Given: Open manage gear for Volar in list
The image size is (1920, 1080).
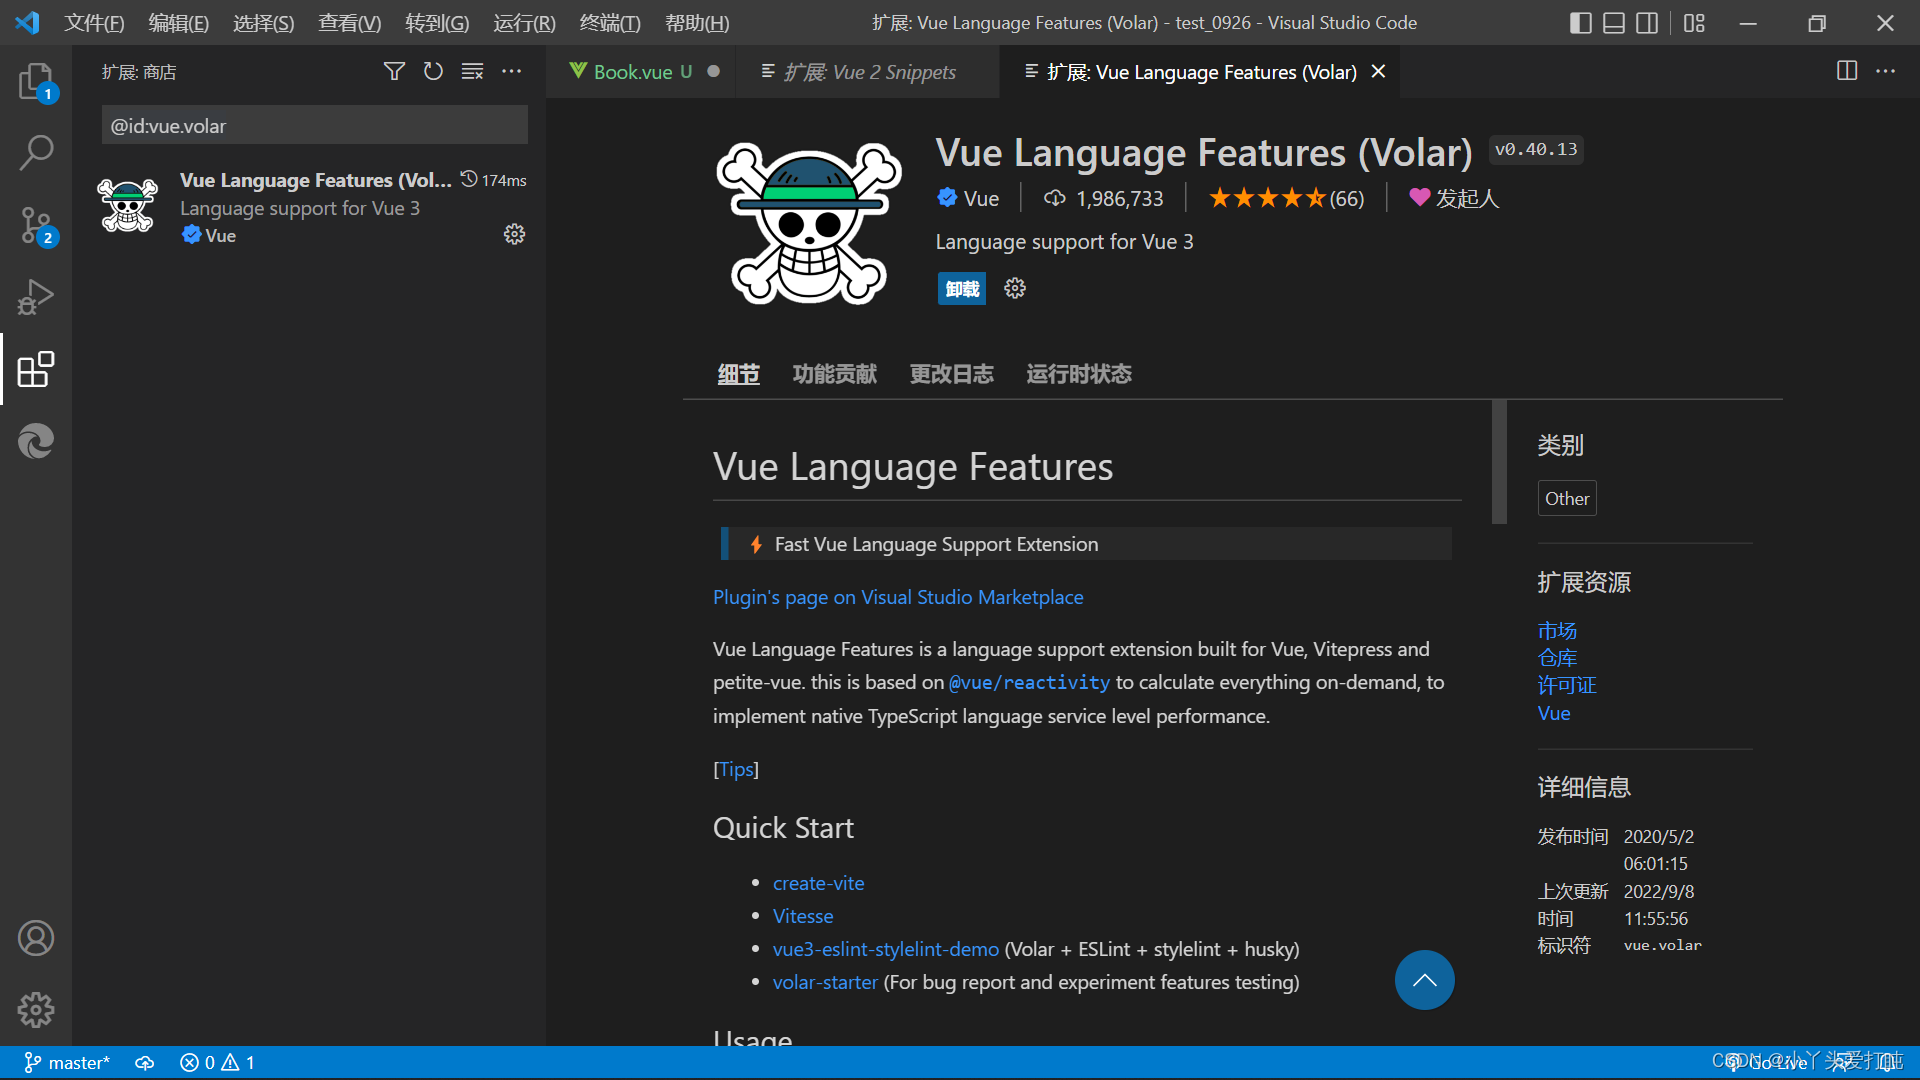Looking at the screenshot, I should coord(514,234).
